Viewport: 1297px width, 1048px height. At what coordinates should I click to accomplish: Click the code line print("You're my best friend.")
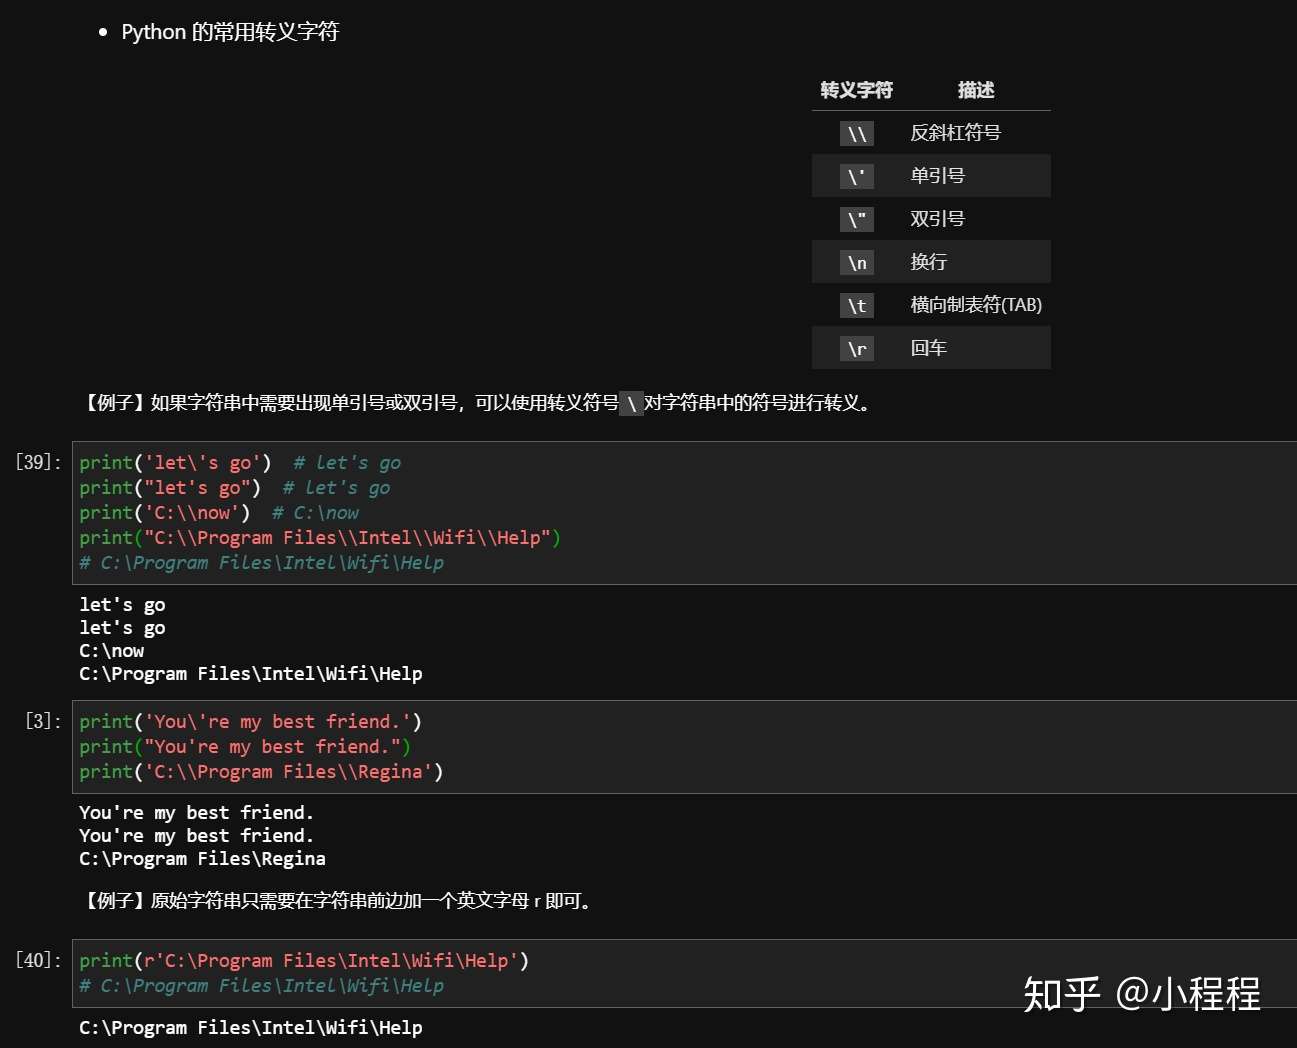[x=245, y=747]
